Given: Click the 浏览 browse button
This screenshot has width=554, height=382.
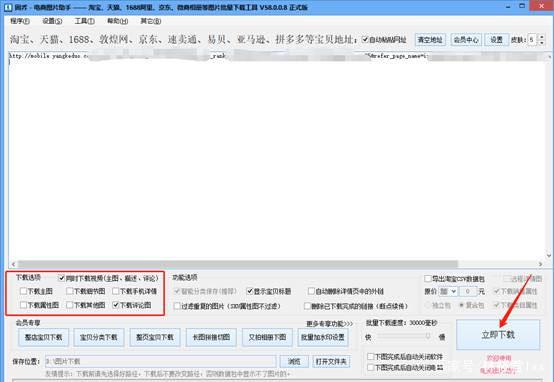Looking at the screenshot, I should 294,361.
